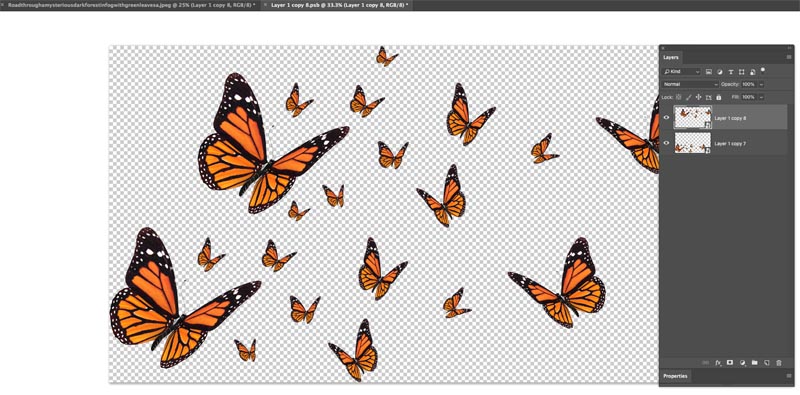
Task: Filter layers by type layer icon
Action: [731, 72]
